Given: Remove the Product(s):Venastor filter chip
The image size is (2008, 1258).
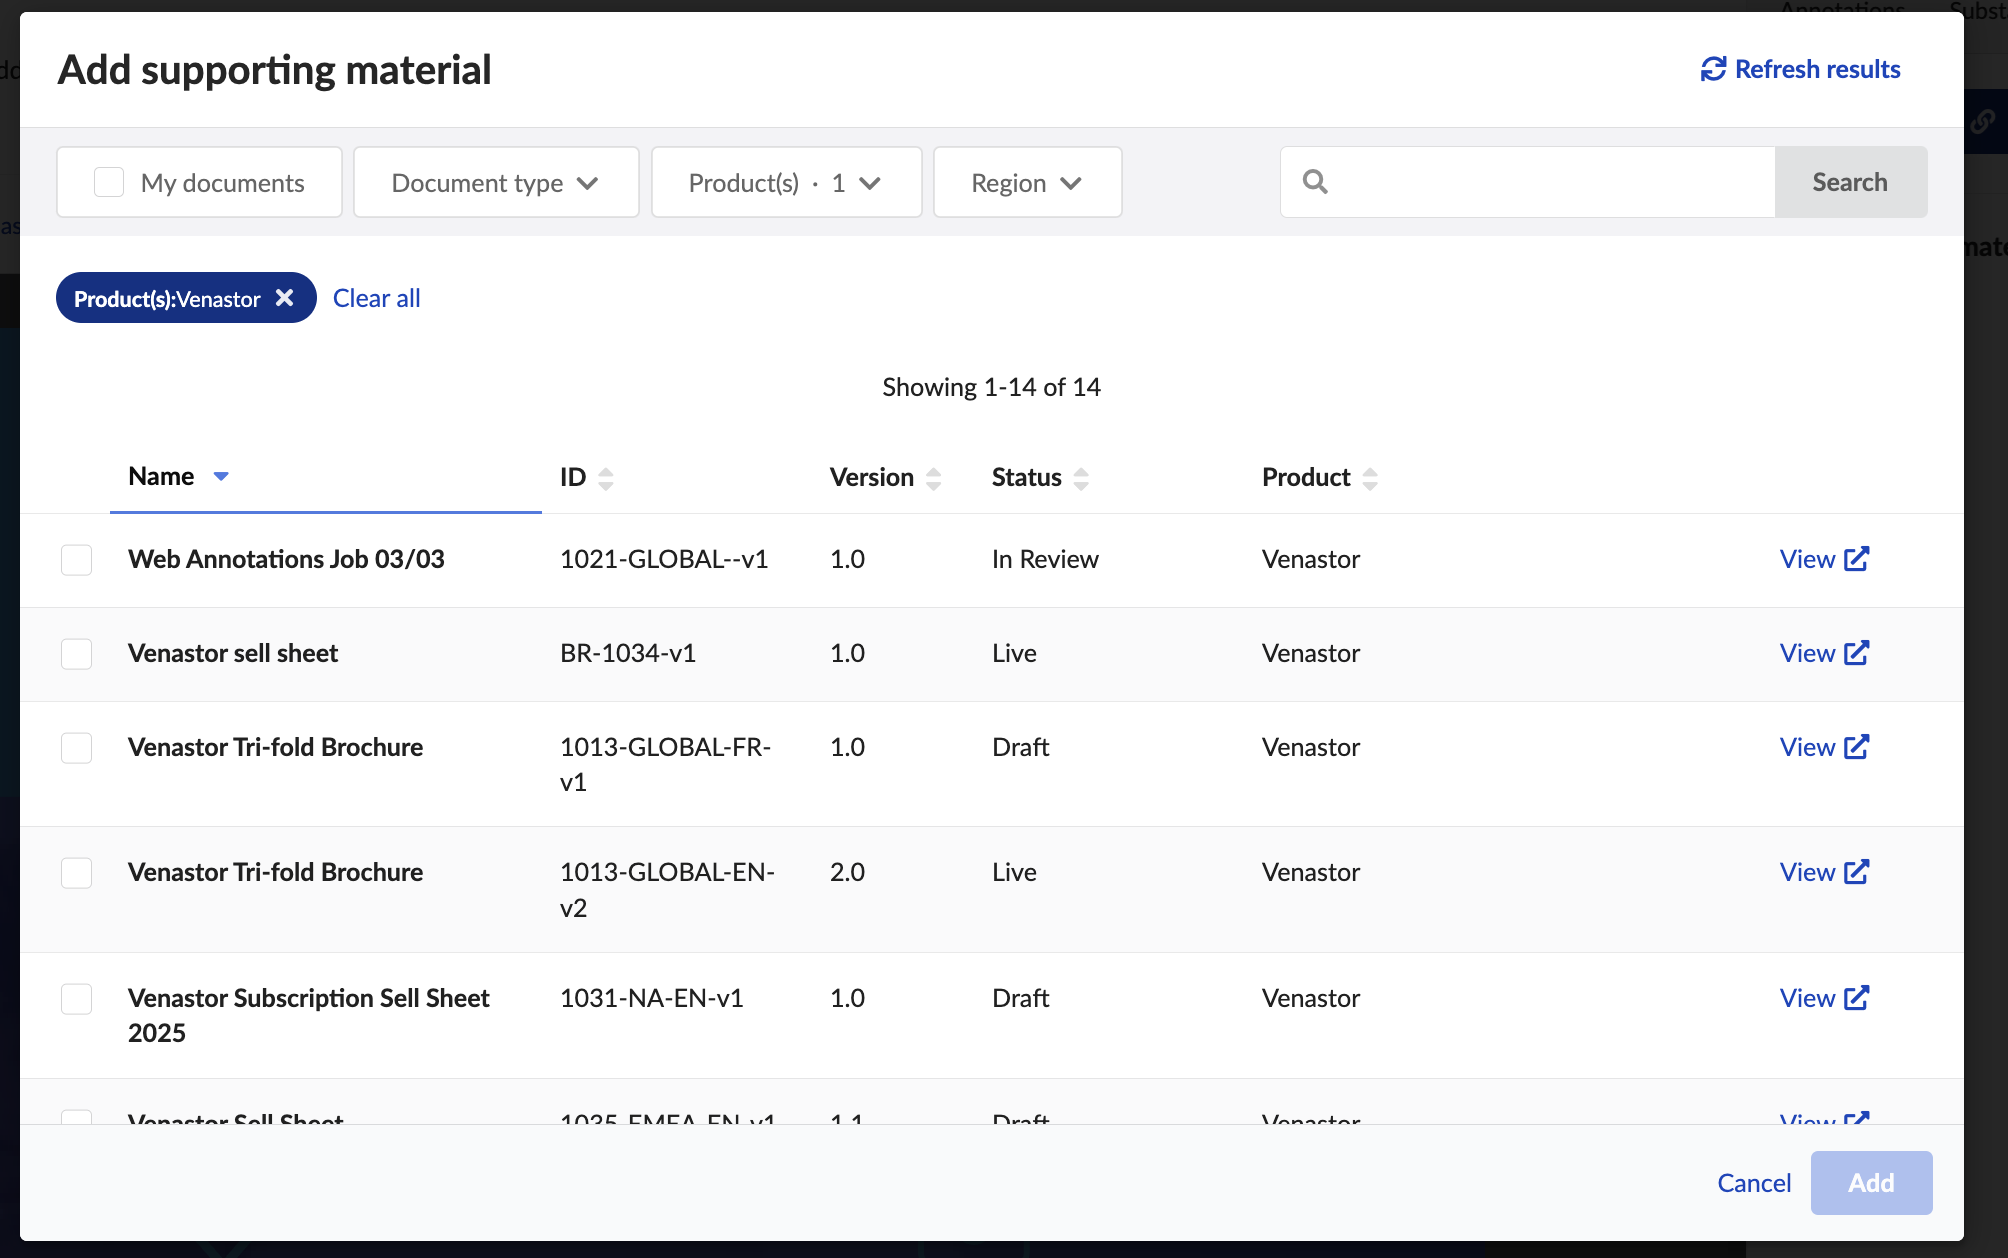Looking at the screenshot, I should click(285, 298).
